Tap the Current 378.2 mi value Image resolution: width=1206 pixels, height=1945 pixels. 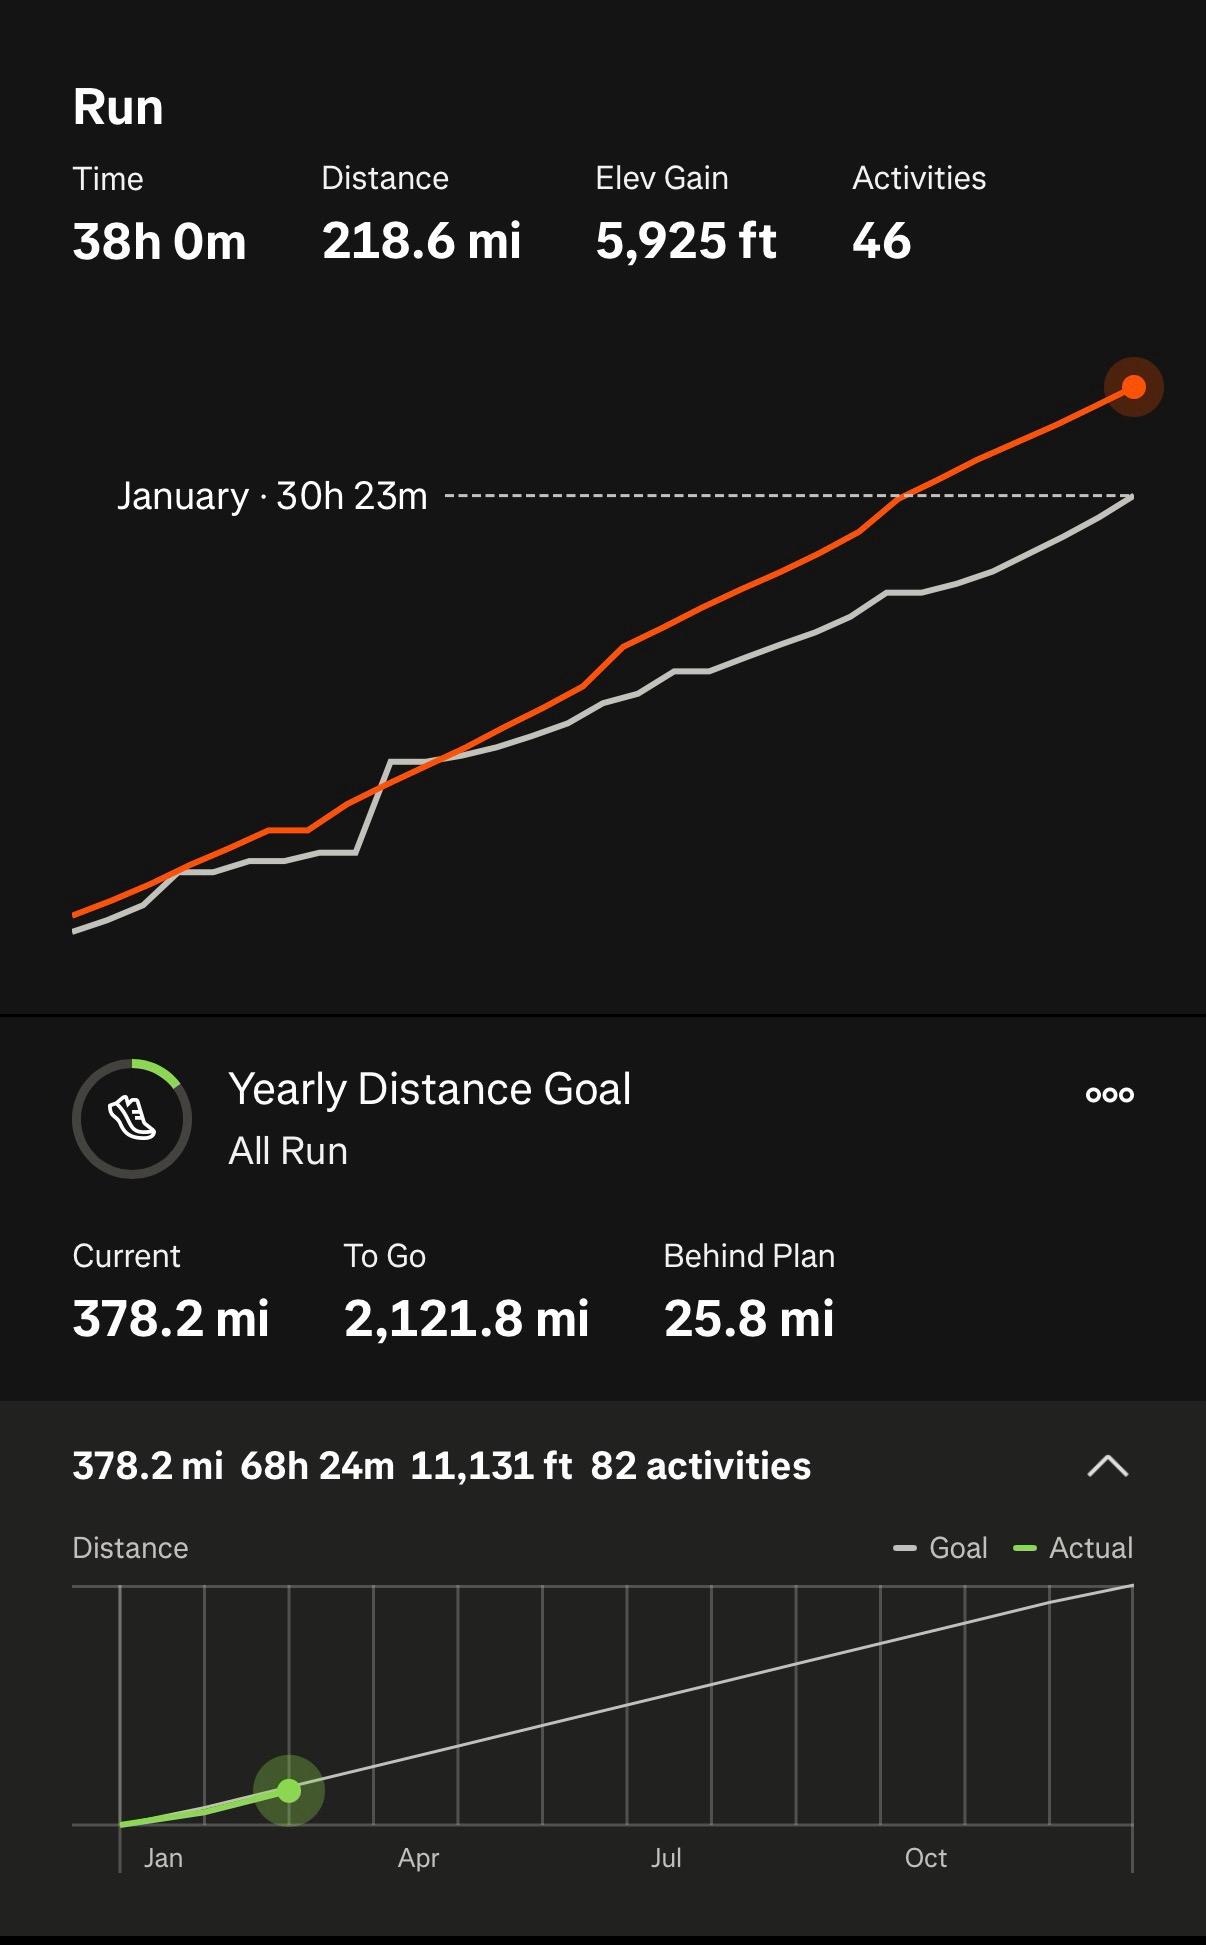click(171, 1318)
